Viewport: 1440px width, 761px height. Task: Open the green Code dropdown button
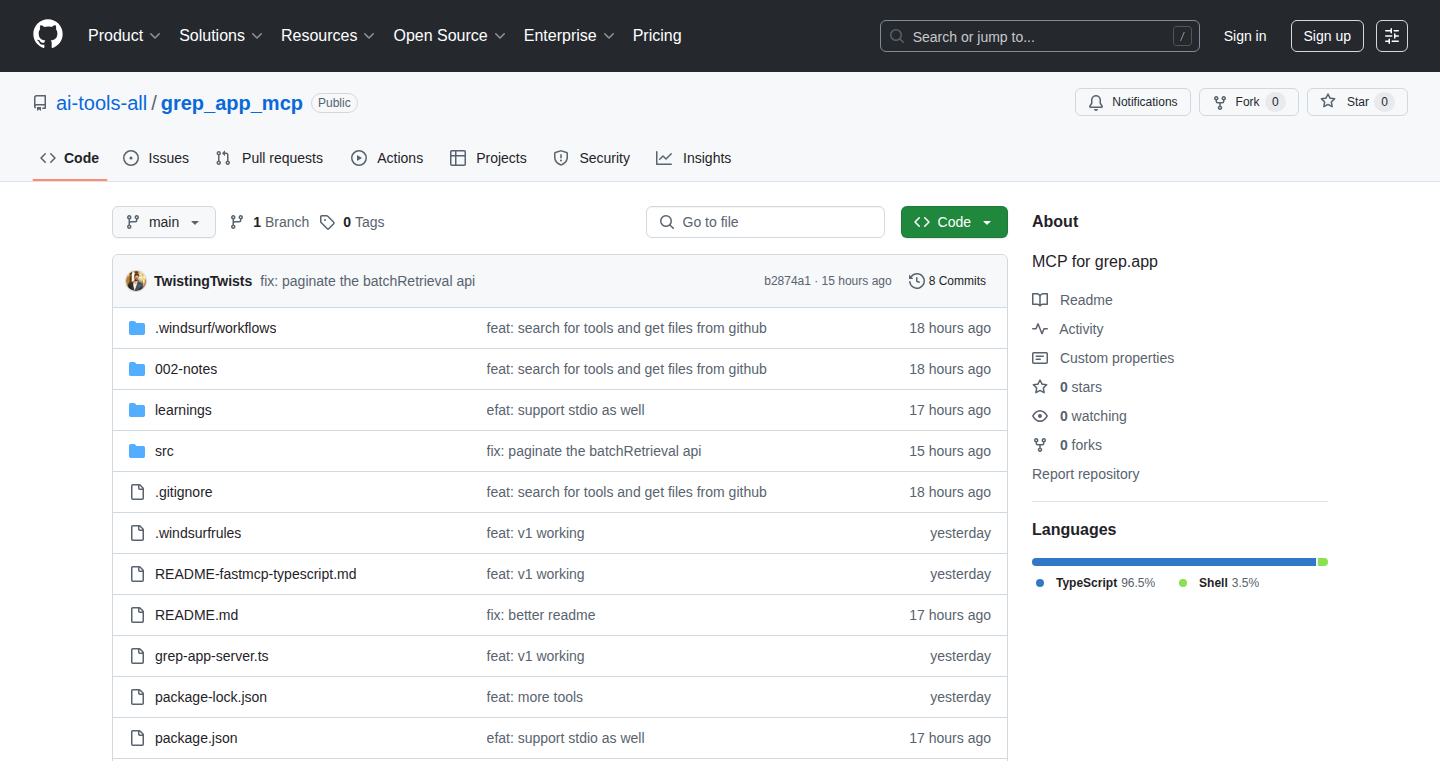954,222
